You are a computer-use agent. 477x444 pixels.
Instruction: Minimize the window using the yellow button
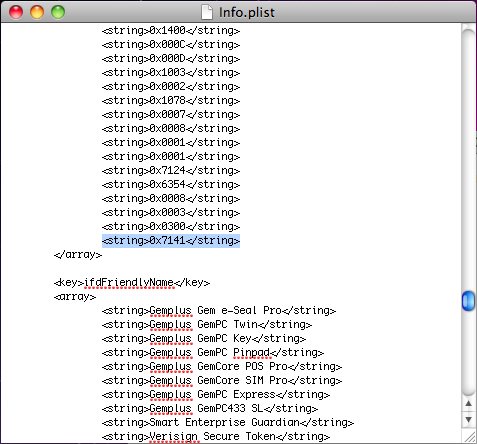37,12
